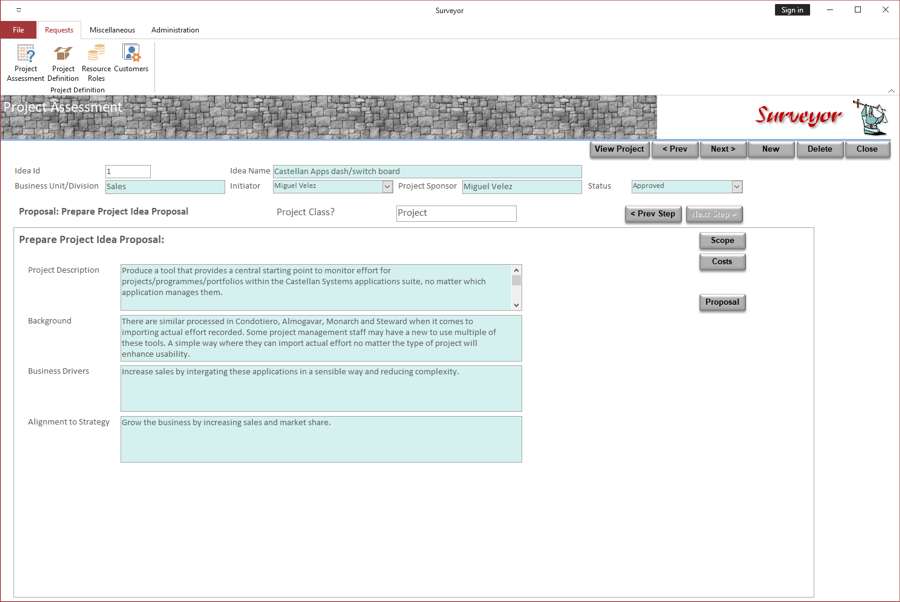This screenshot has width=900, height=602.
Task: Click the Prev Step button
Action: (653, 214)
